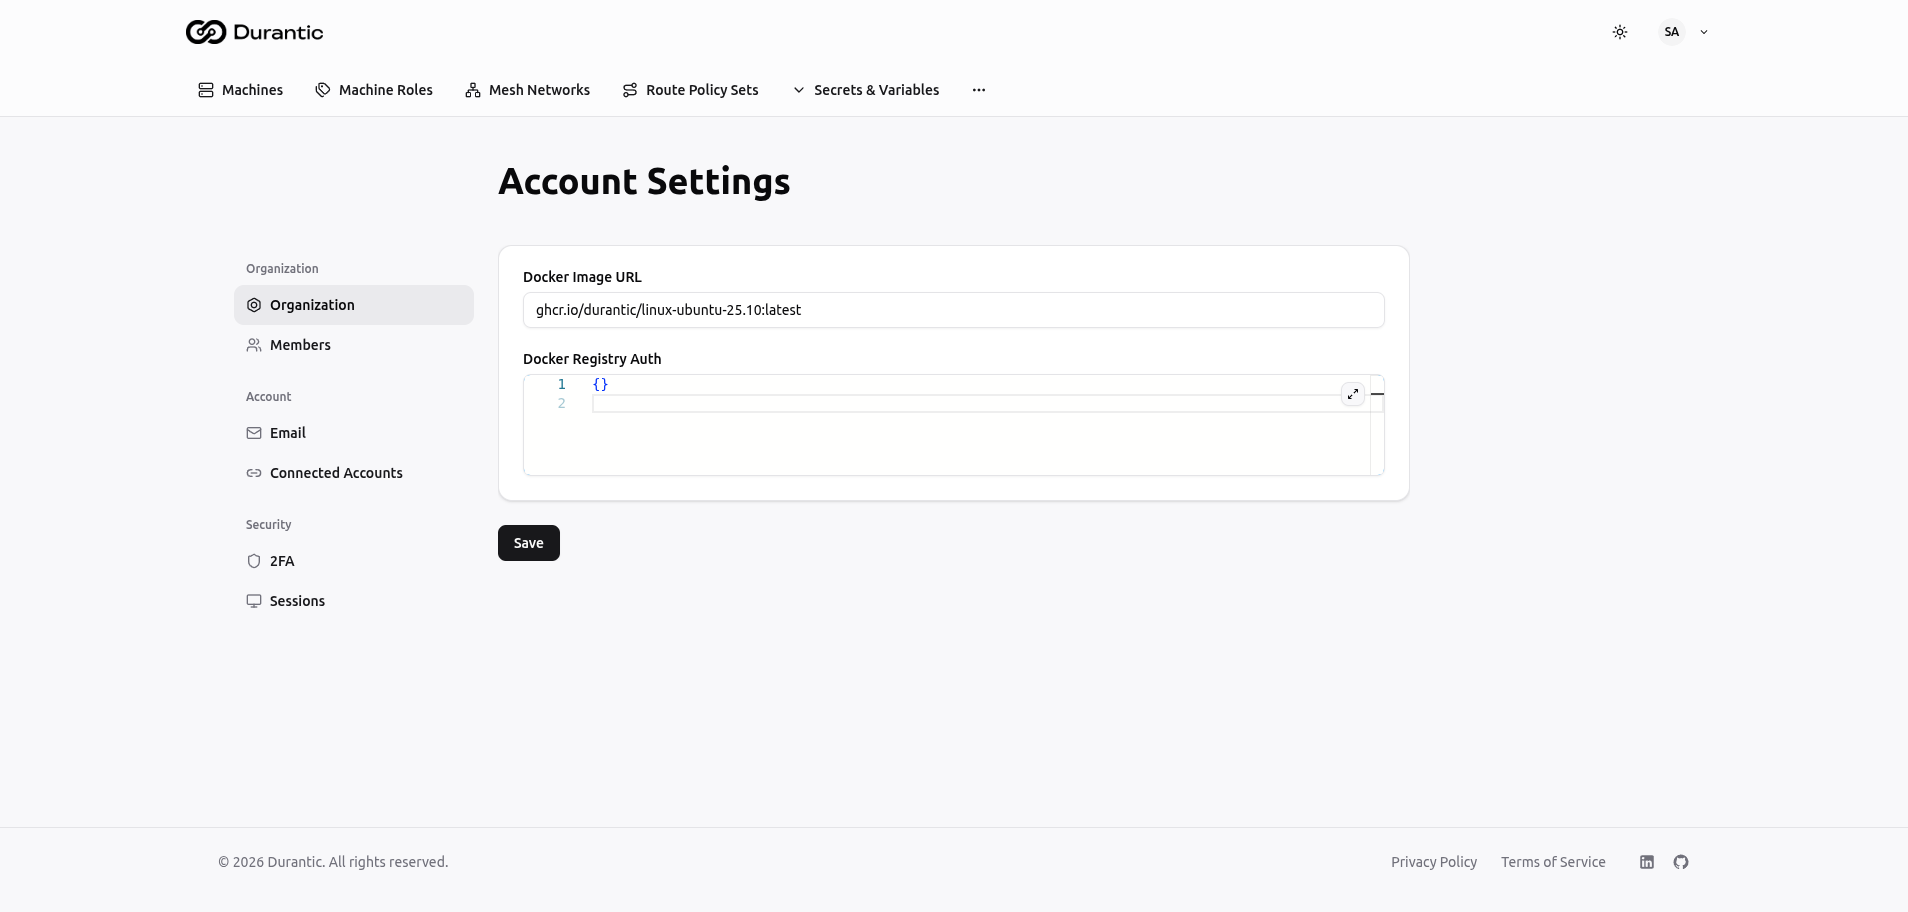Select Members in the sidebar
Viewport: 1908px width, 912px height.
pyautogui.click(x=300, y=345)
